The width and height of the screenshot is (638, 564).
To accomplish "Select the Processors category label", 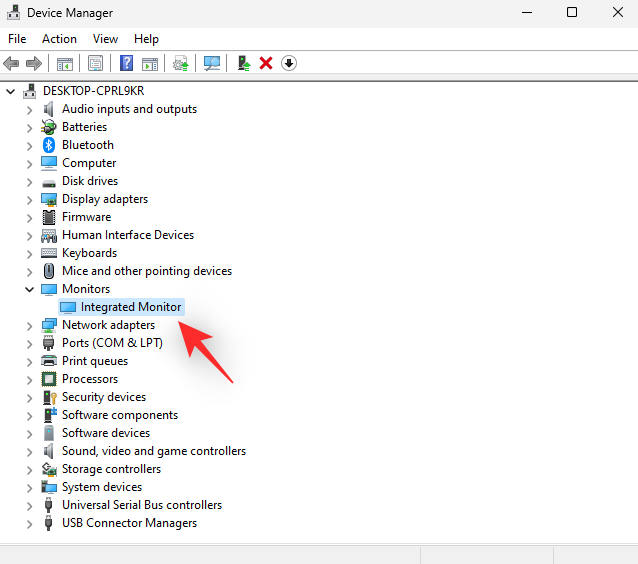I will (90, 379).
